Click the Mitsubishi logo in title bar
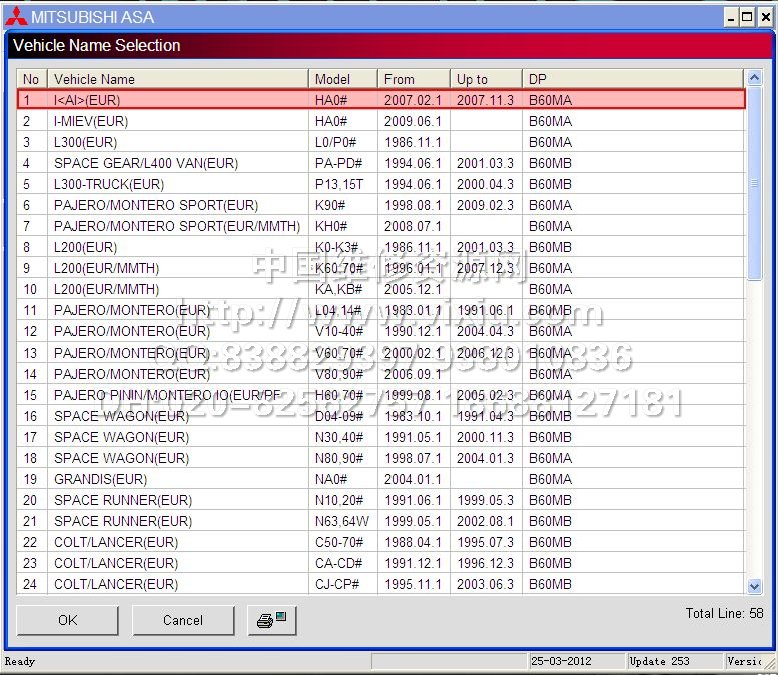Image resolution: width=778 pixels, height=675 pixels. [15, 17]
